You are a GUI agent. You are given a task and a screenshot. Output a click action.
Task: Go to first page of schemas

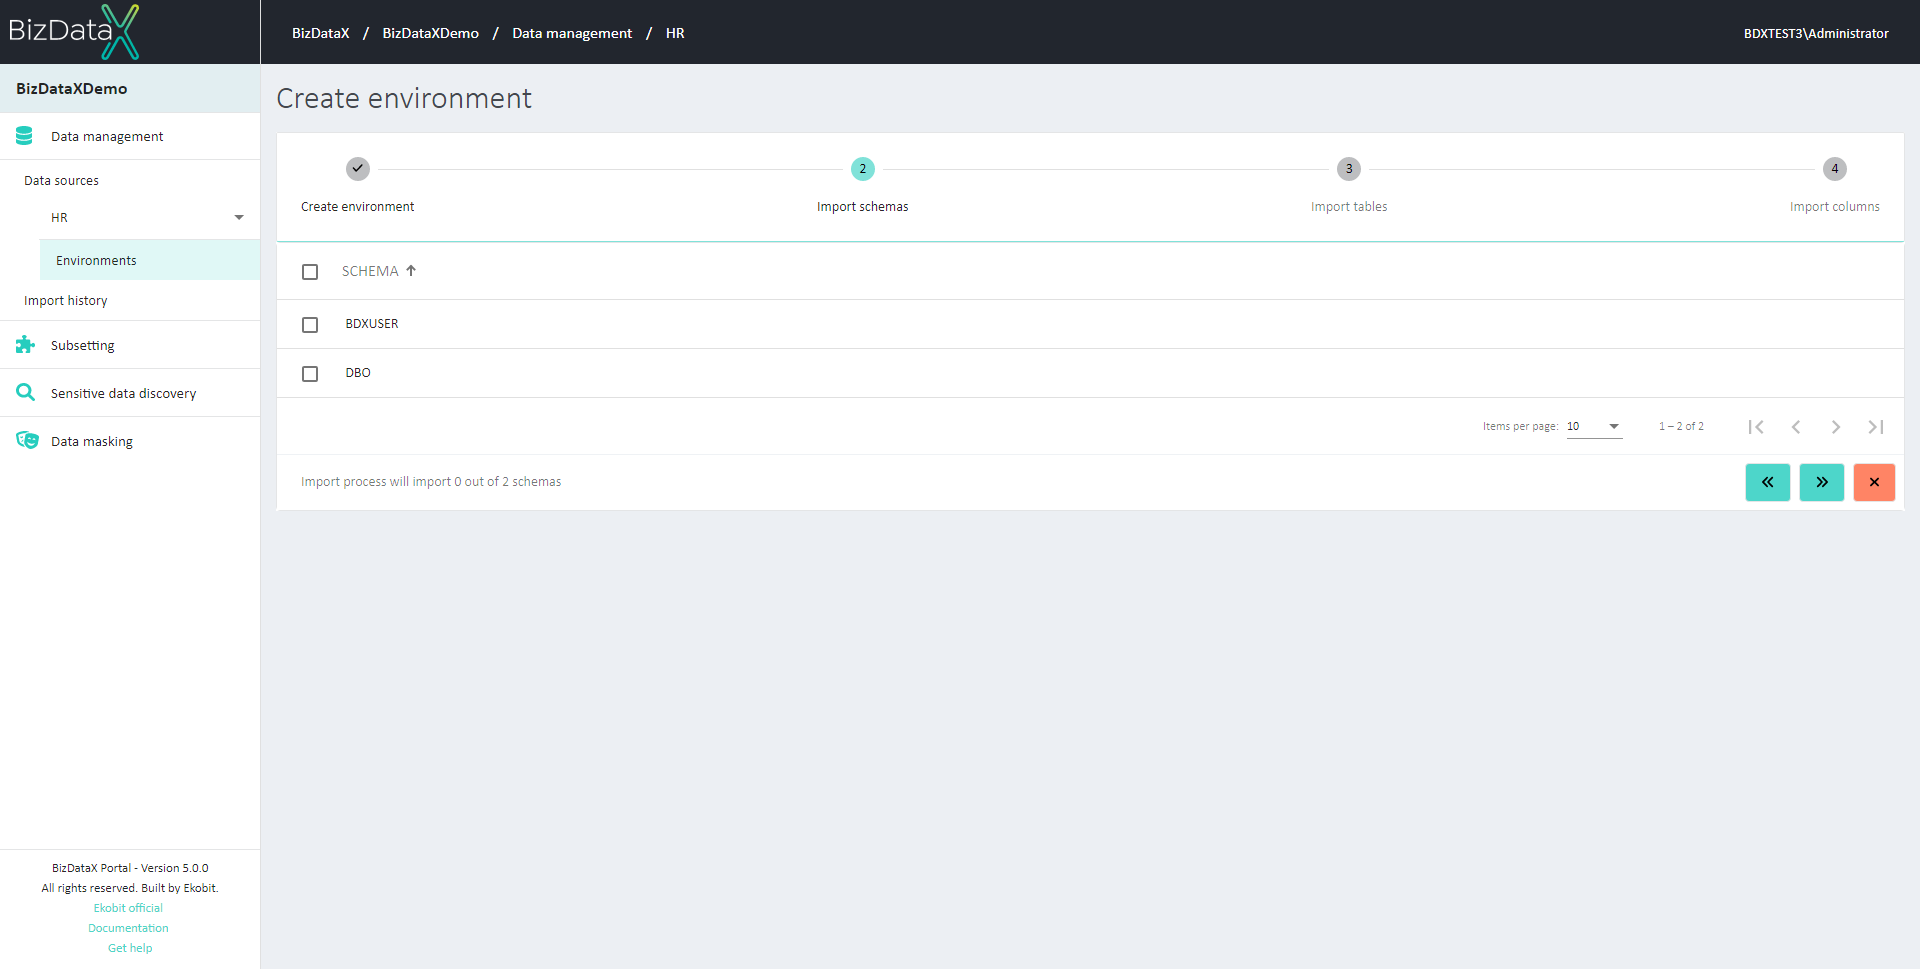coord(1756,427)
